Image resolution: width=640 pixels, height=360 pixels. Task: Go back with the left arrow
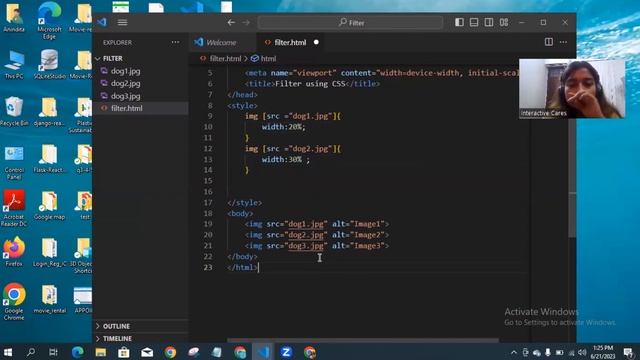point(231,22)
